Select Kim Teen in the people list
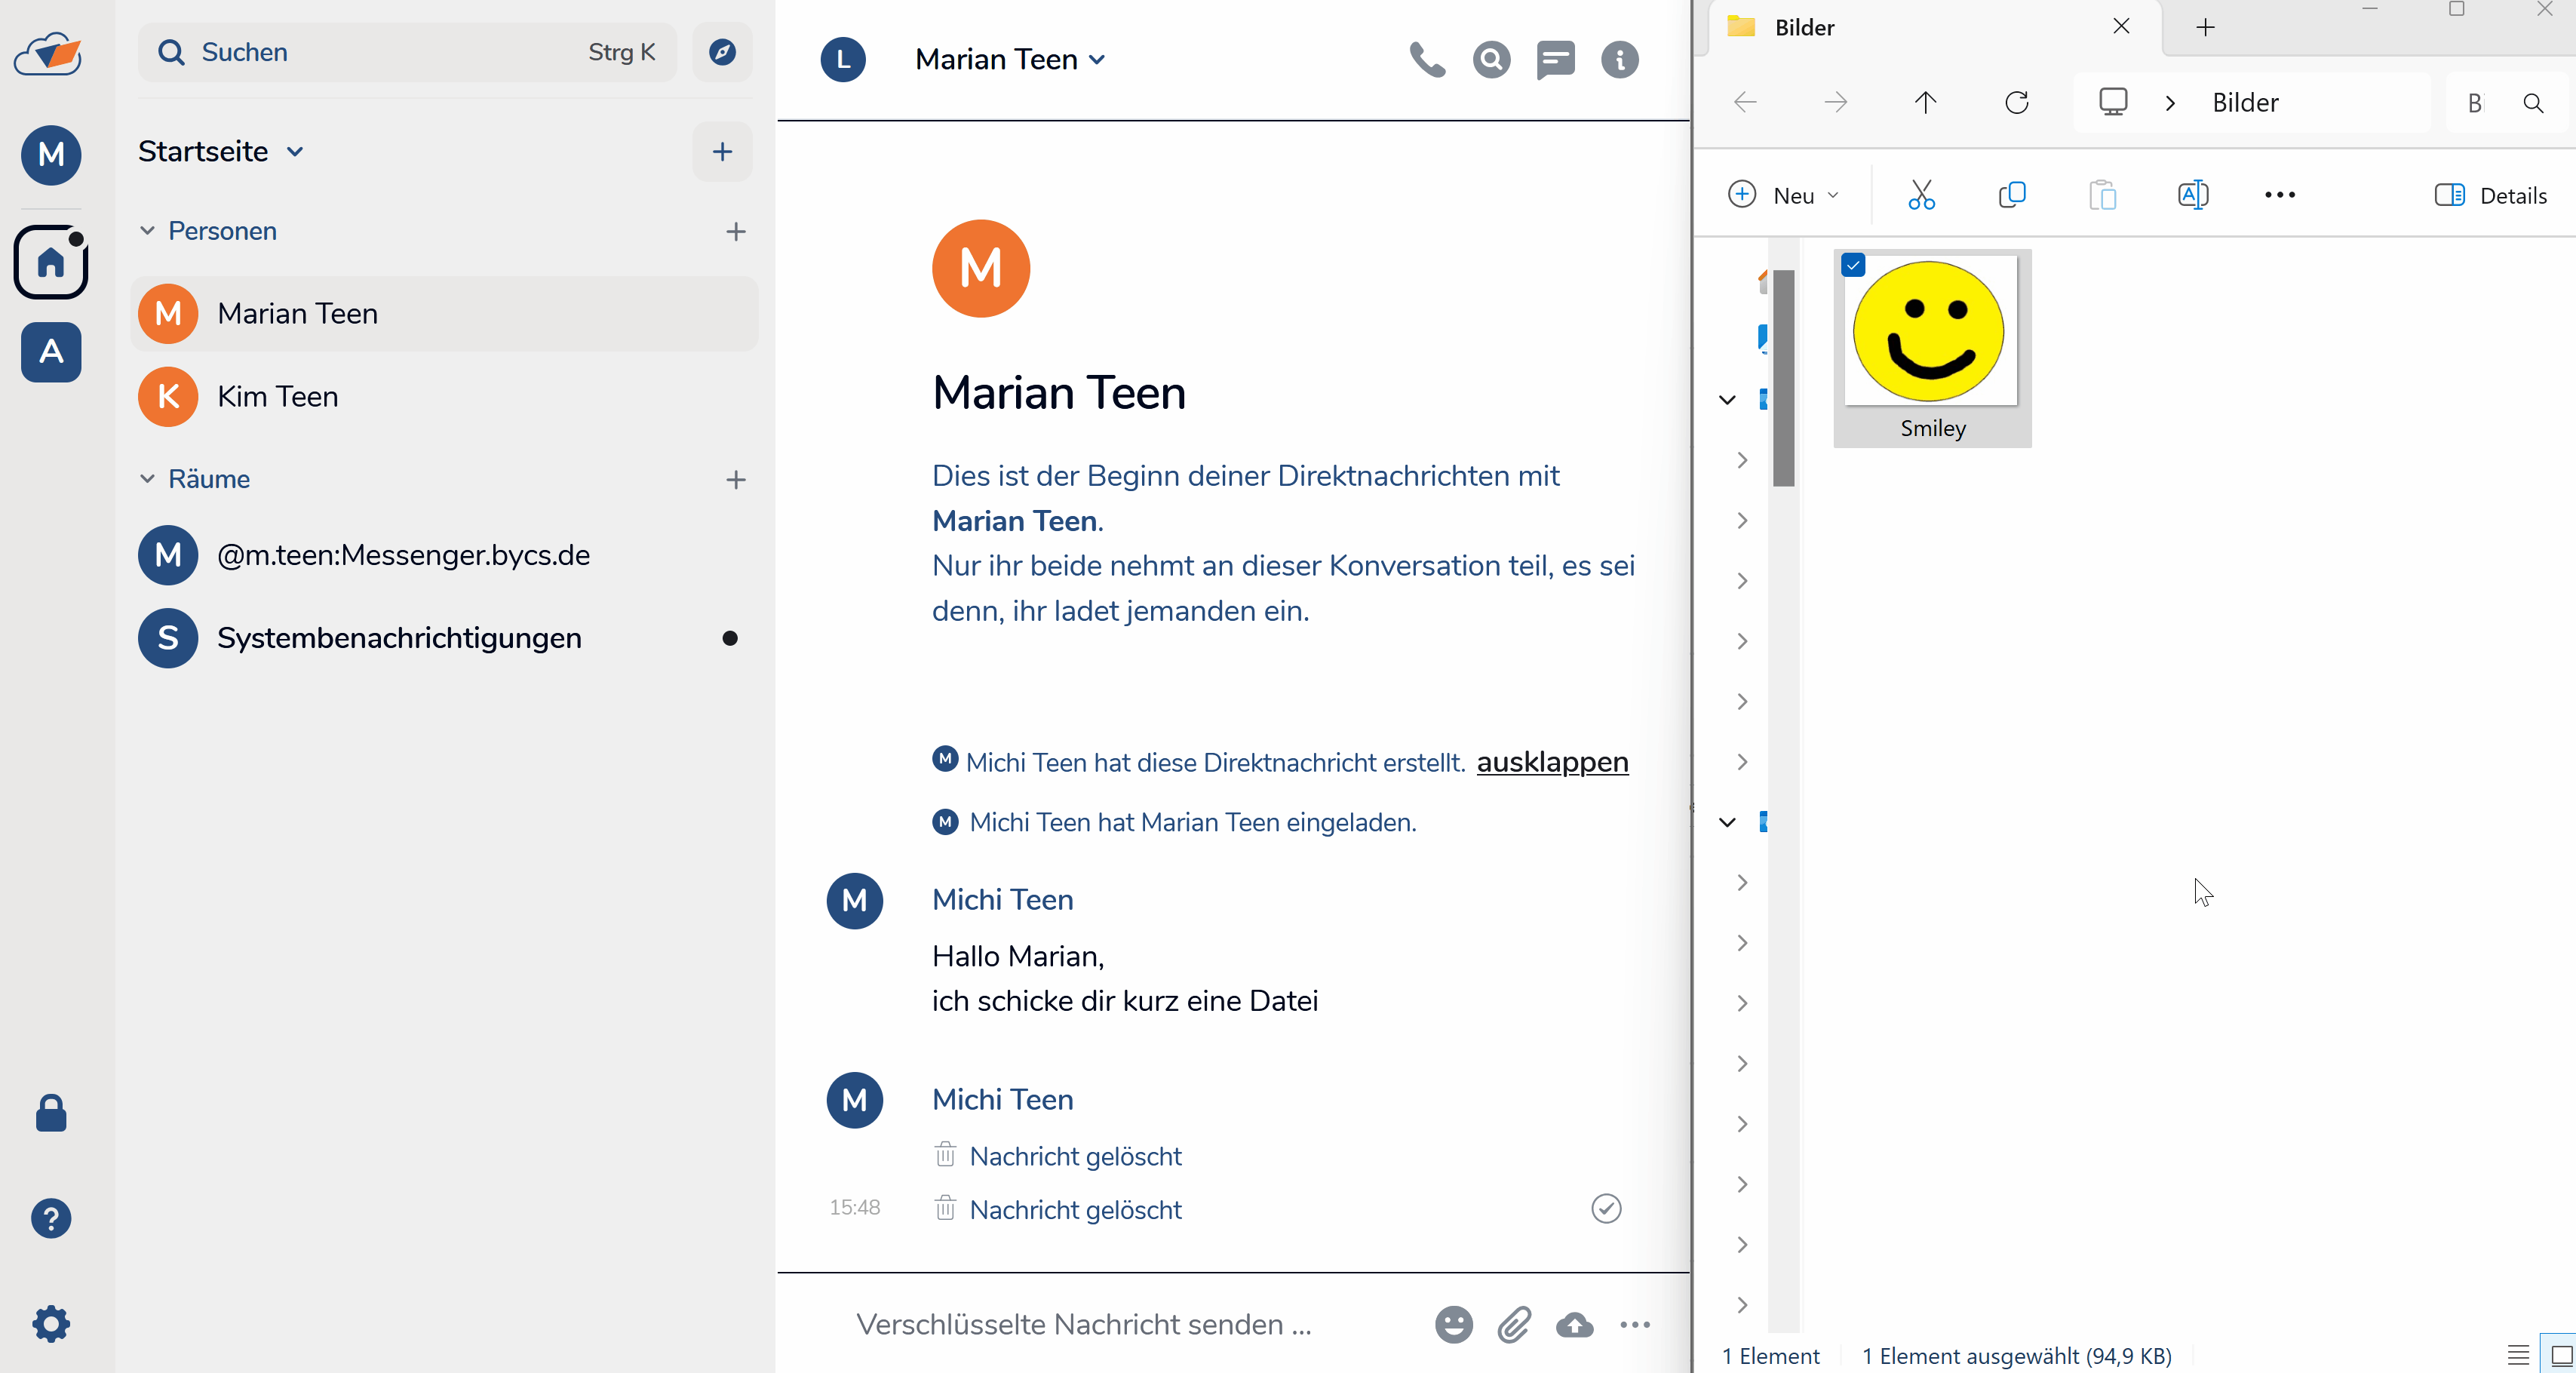This screenshot has height=1373, width=2576. [278, 397]
